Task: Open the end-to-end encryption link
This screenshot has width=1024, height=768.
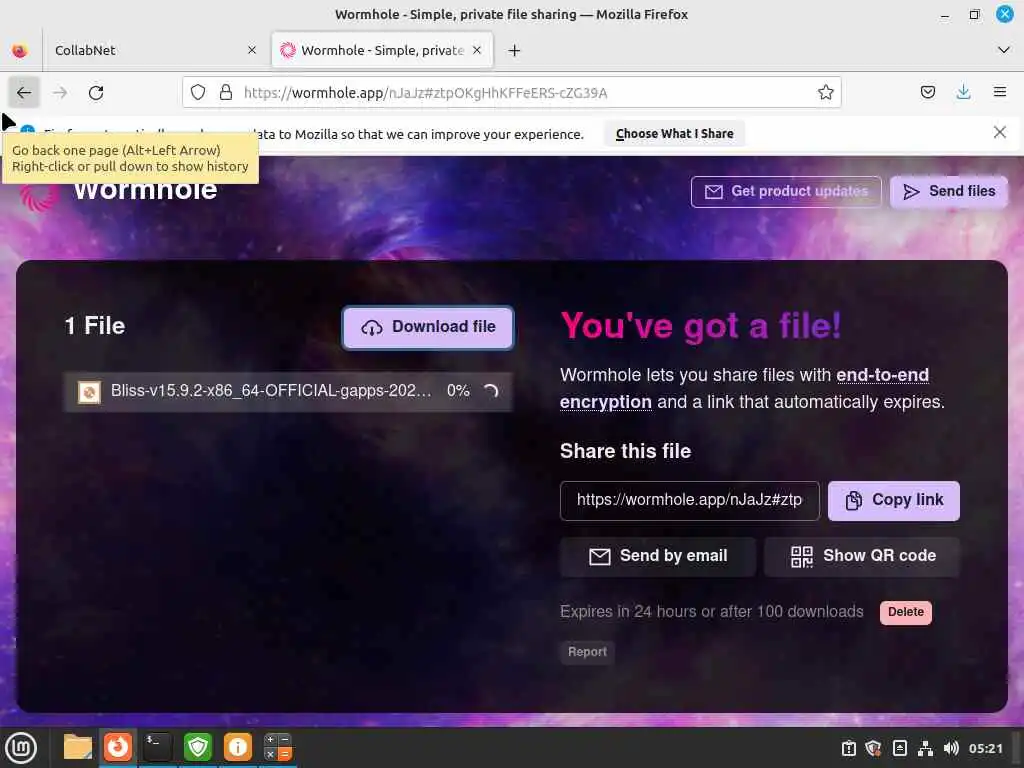Action: pos(744,389)
